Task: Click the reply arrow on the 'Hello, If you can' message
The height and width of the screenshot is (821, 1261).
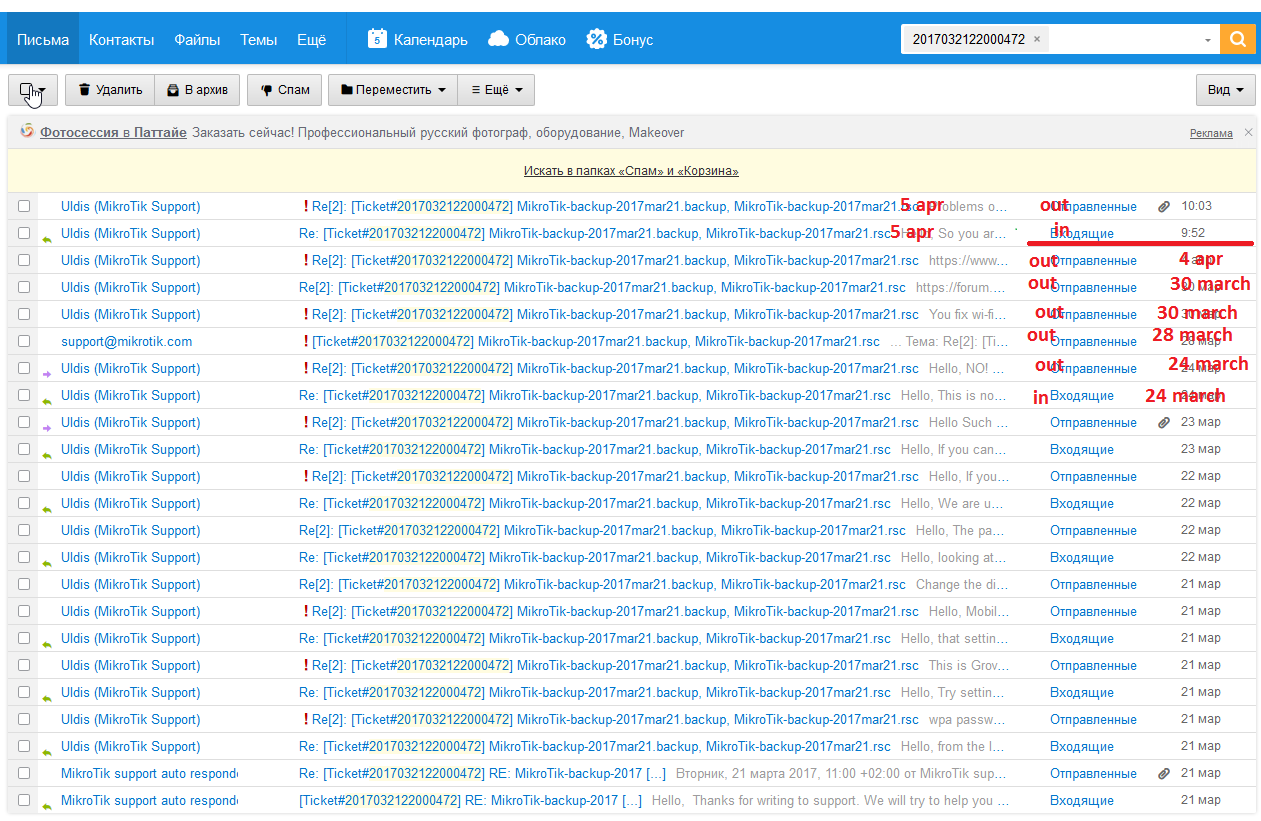Action: [x=46, y=454]
